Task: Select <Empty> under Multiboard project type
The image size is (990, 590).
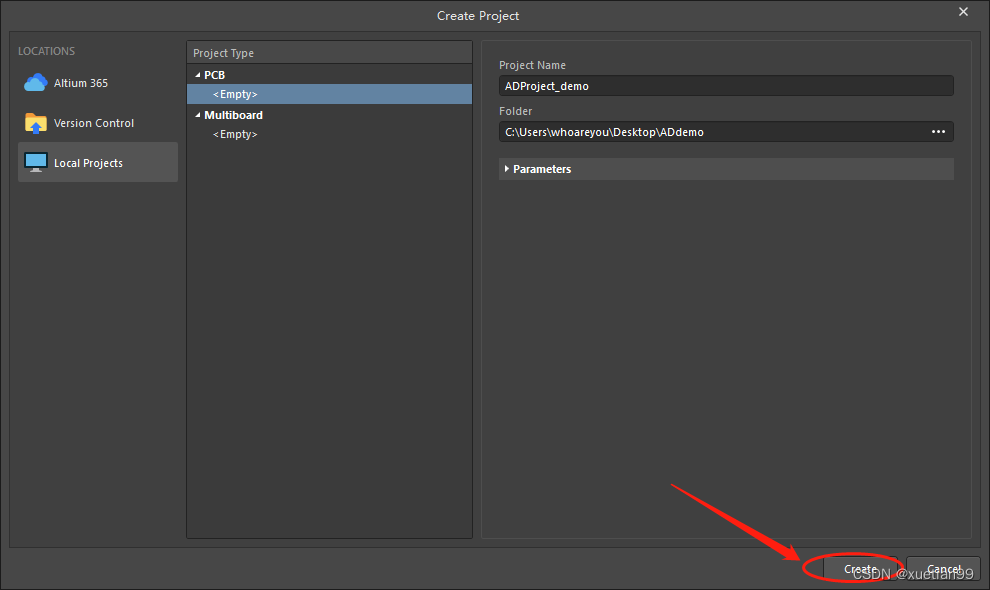Action: click(235, 134)
